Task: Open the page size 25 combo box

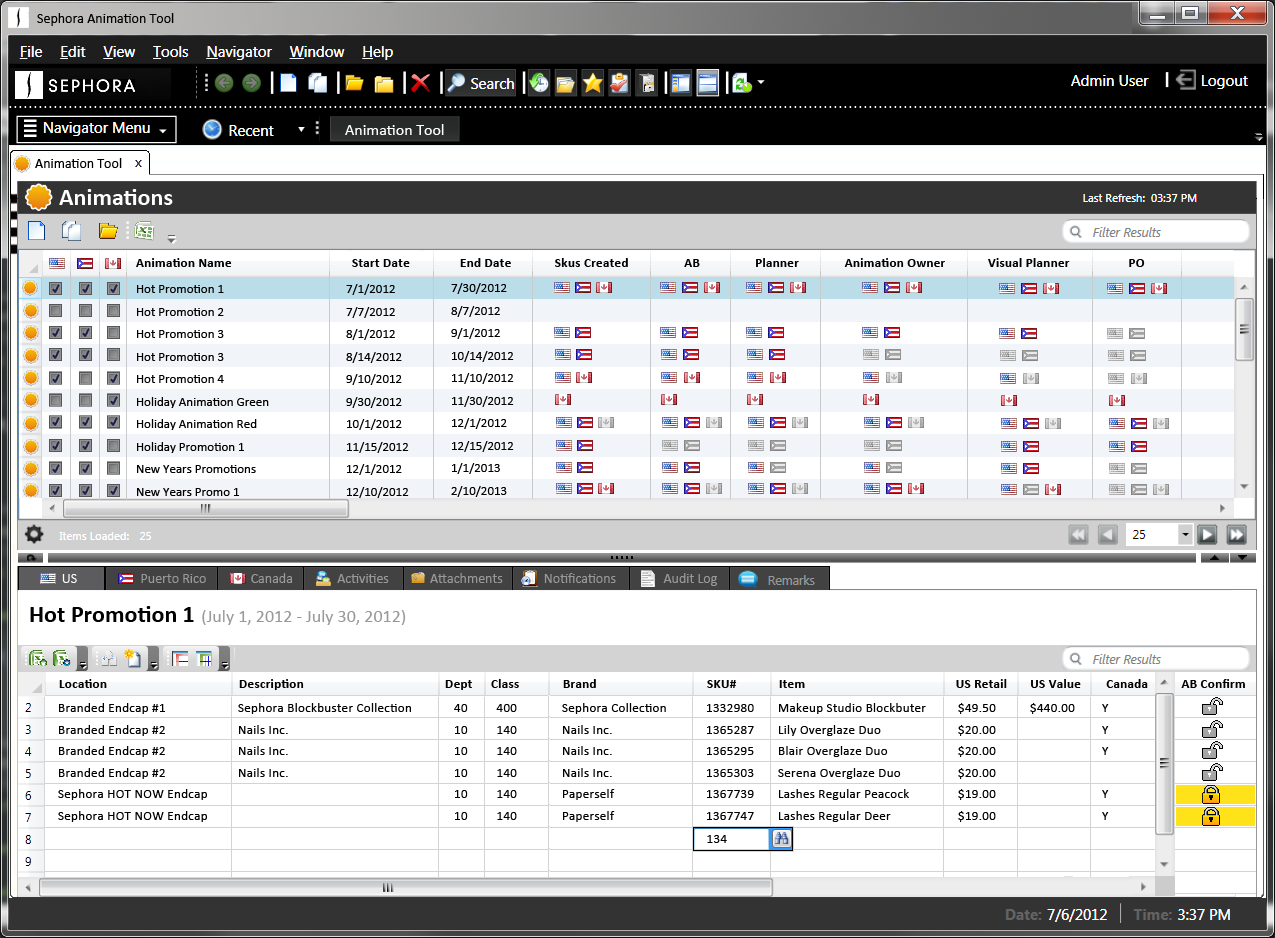Action: pyautogui.click(x=1159, y=535)
